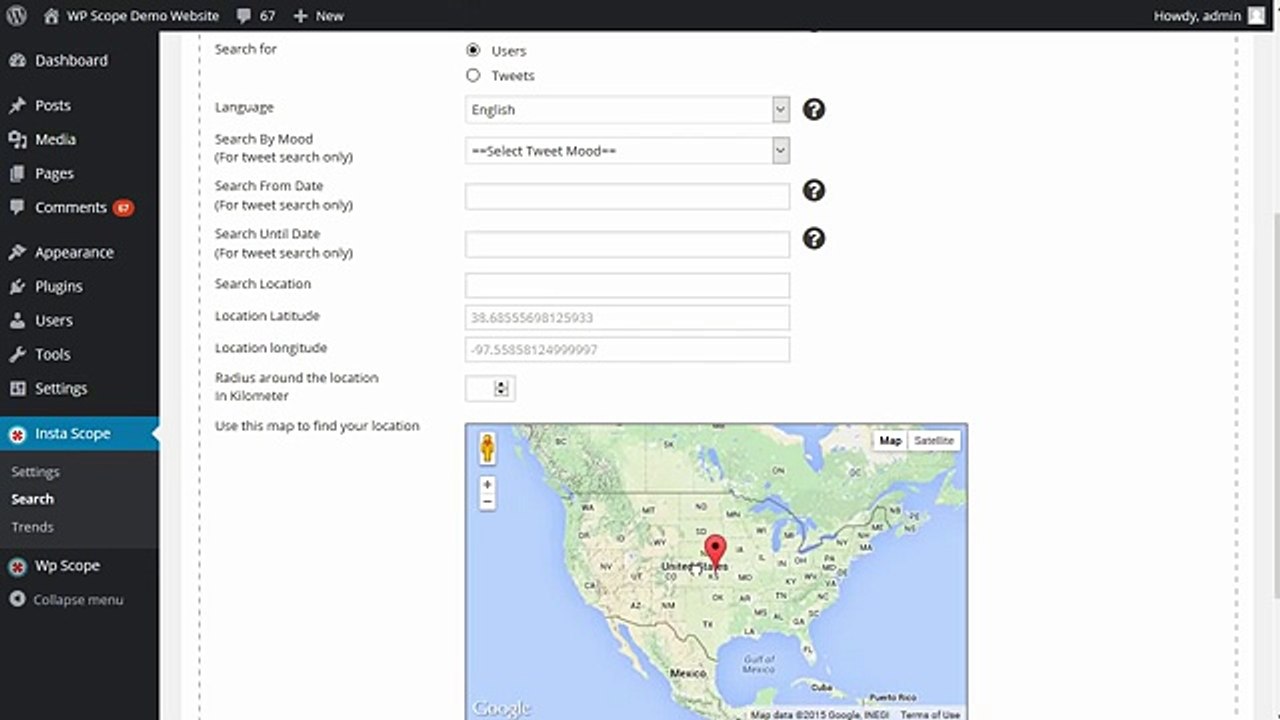
Task: Click the WordPress logo icon
Action: (x=16, y=15)
